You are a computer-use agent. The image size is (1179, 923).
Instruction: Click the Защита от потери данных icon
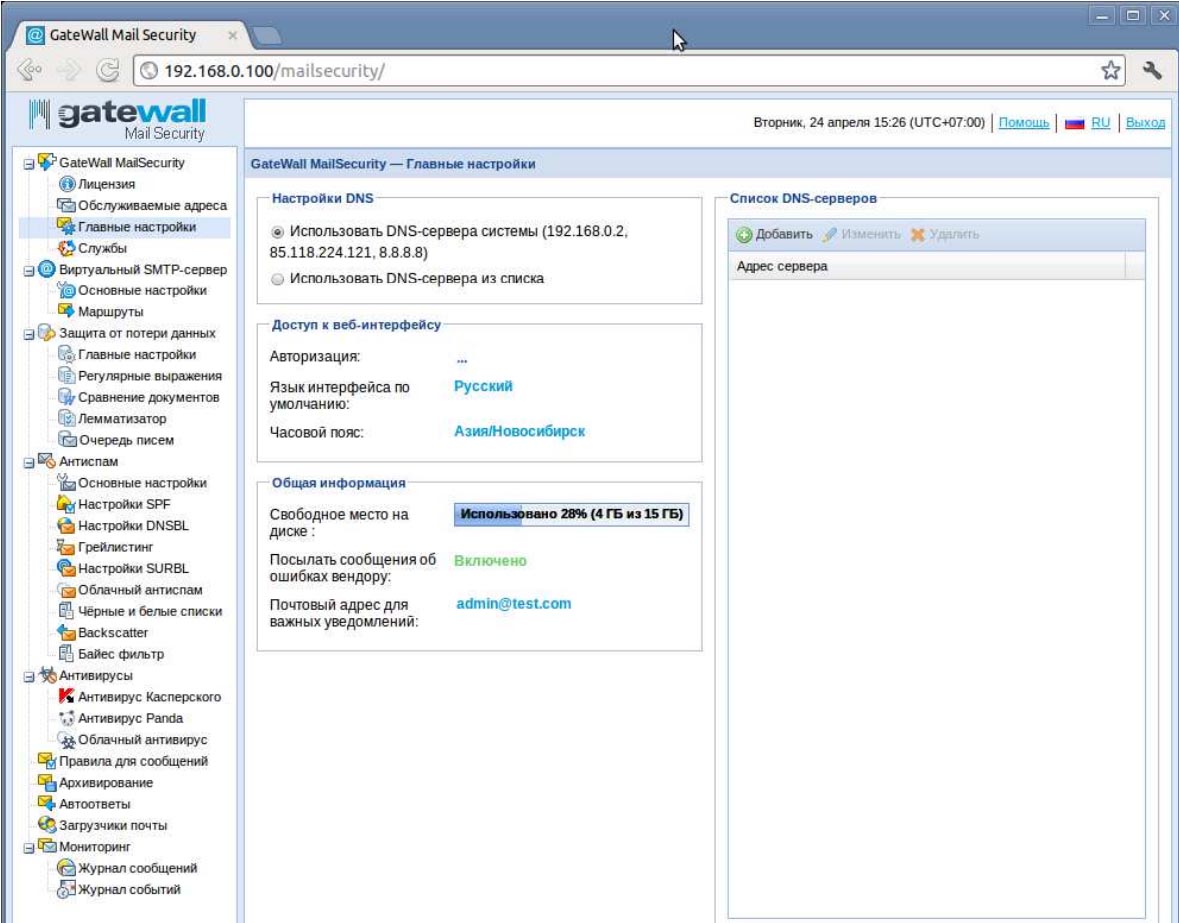coord(47,333)
